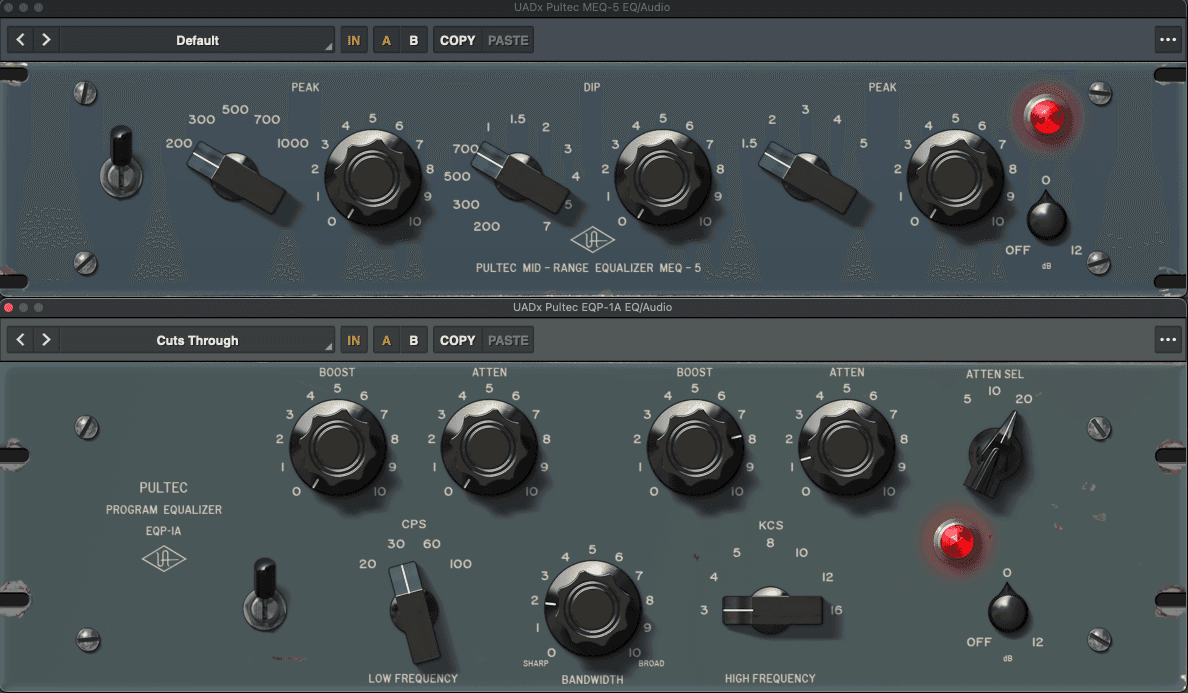Click the MEQ-5 DIP amount knob
Image resolution: width=1188 pixels, height=693 pixels.
click(x=663, y=176)
